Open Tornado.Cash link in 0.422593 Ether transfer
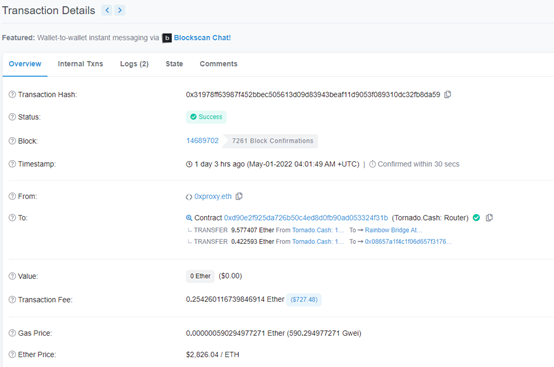This screenshot has height=367, width=554. 318,242
